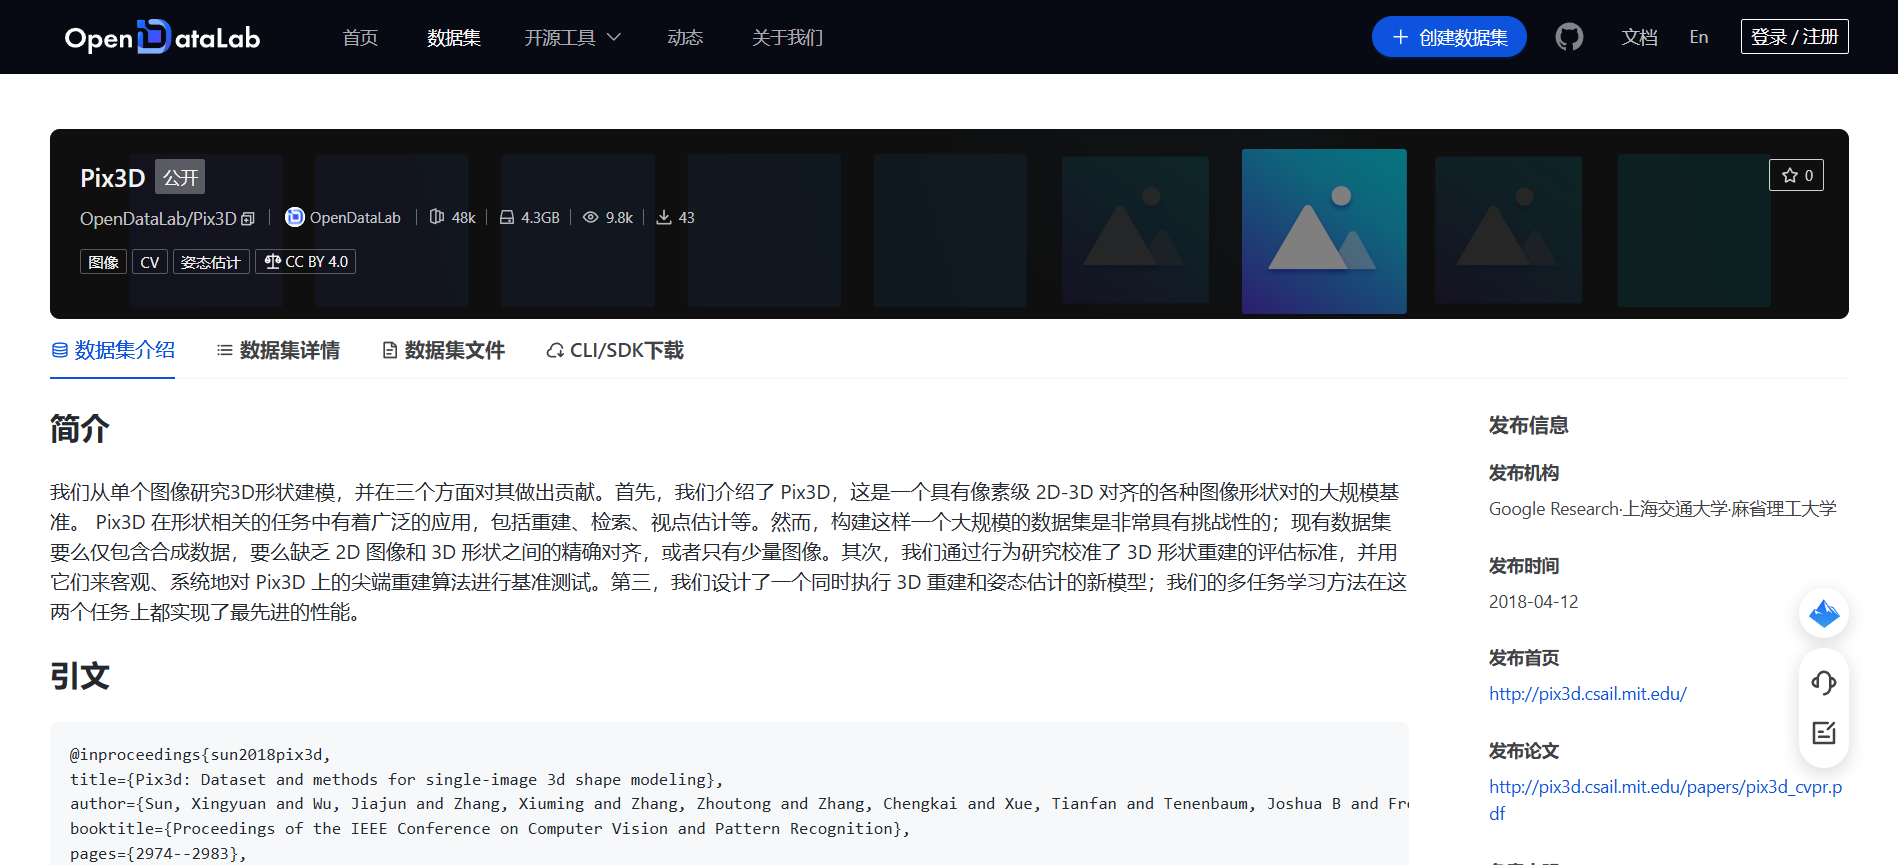Image resolution: width=1898 pixels, height=865 pixels.
Task: Open the feedback note icon
Action: 1824,733
